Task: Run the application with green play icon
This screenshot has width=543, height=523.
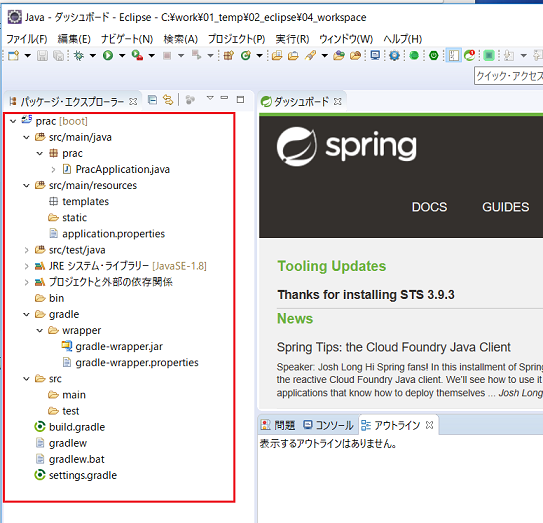Action: click(108, 55)
